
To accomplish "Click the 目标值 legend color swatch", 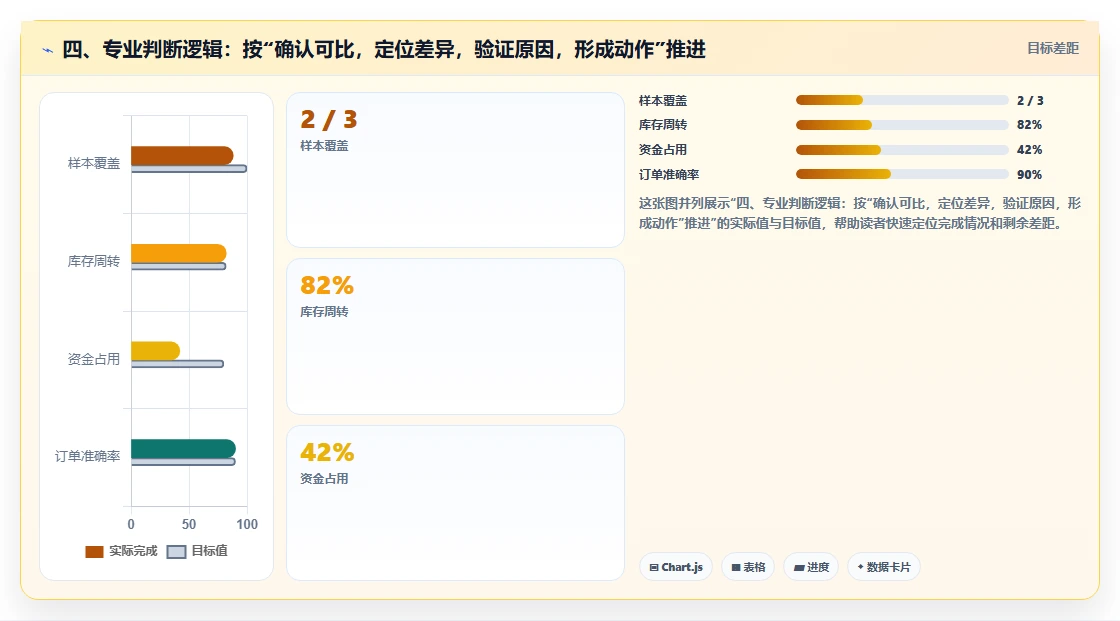I will coord(176,552).
